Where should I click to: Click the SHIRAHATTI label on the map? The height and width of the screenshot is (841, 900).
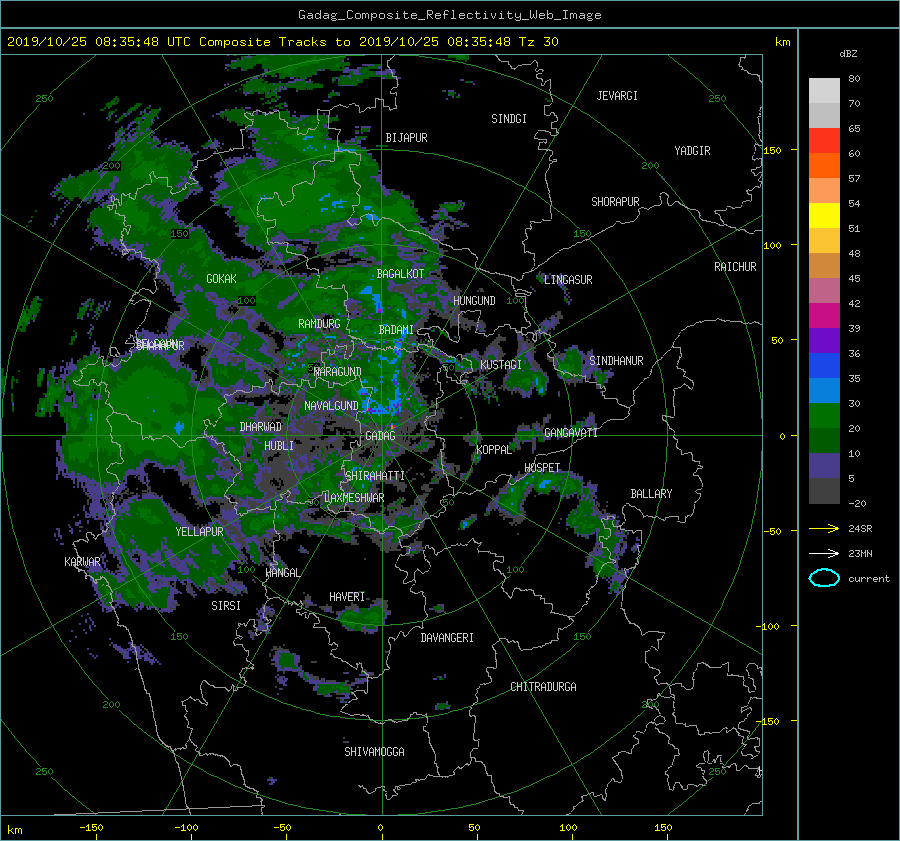click(x=375, y=476)
